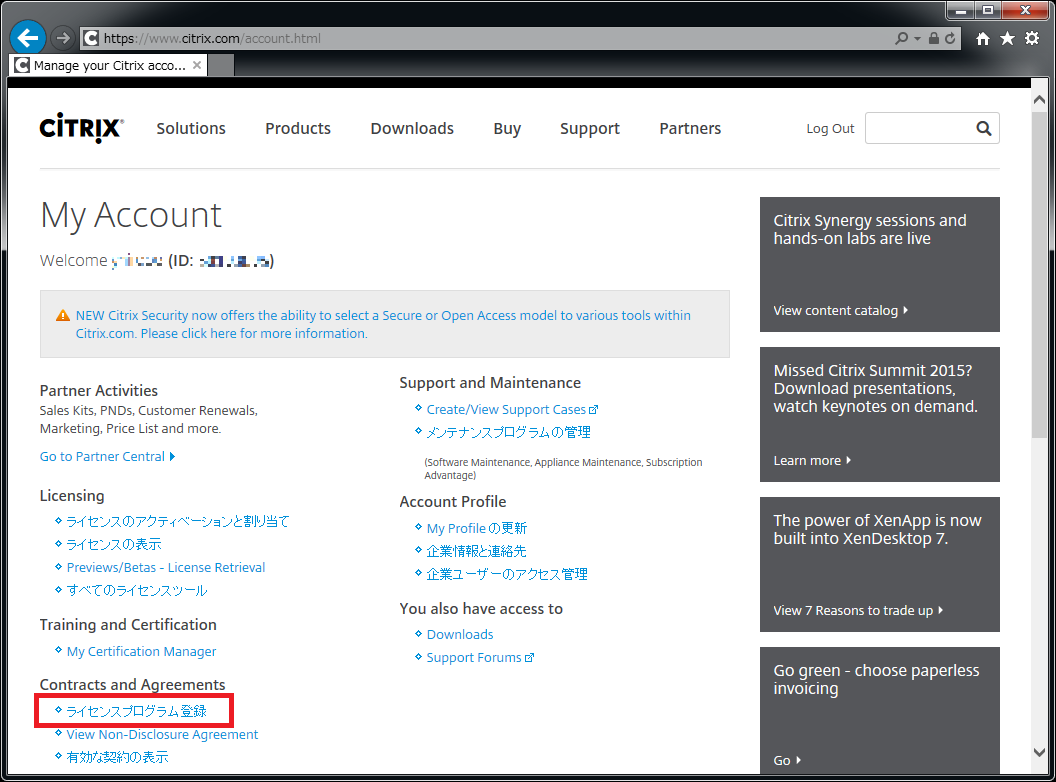Click the magnifier icon in Citrix search box
Screen dimensions: 1056x782
click(x=983, y=128)
